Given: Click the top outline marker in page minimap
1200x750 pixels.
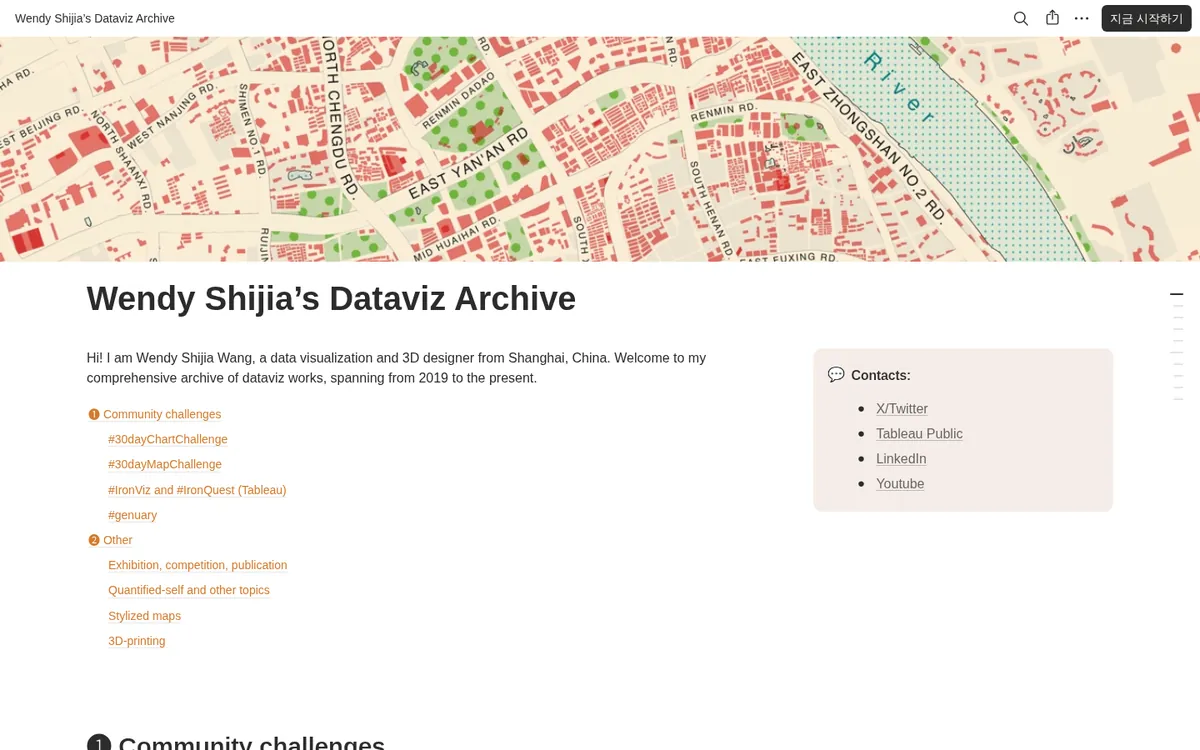Looking at the screenshot, I should click(x=1176, y=294).
